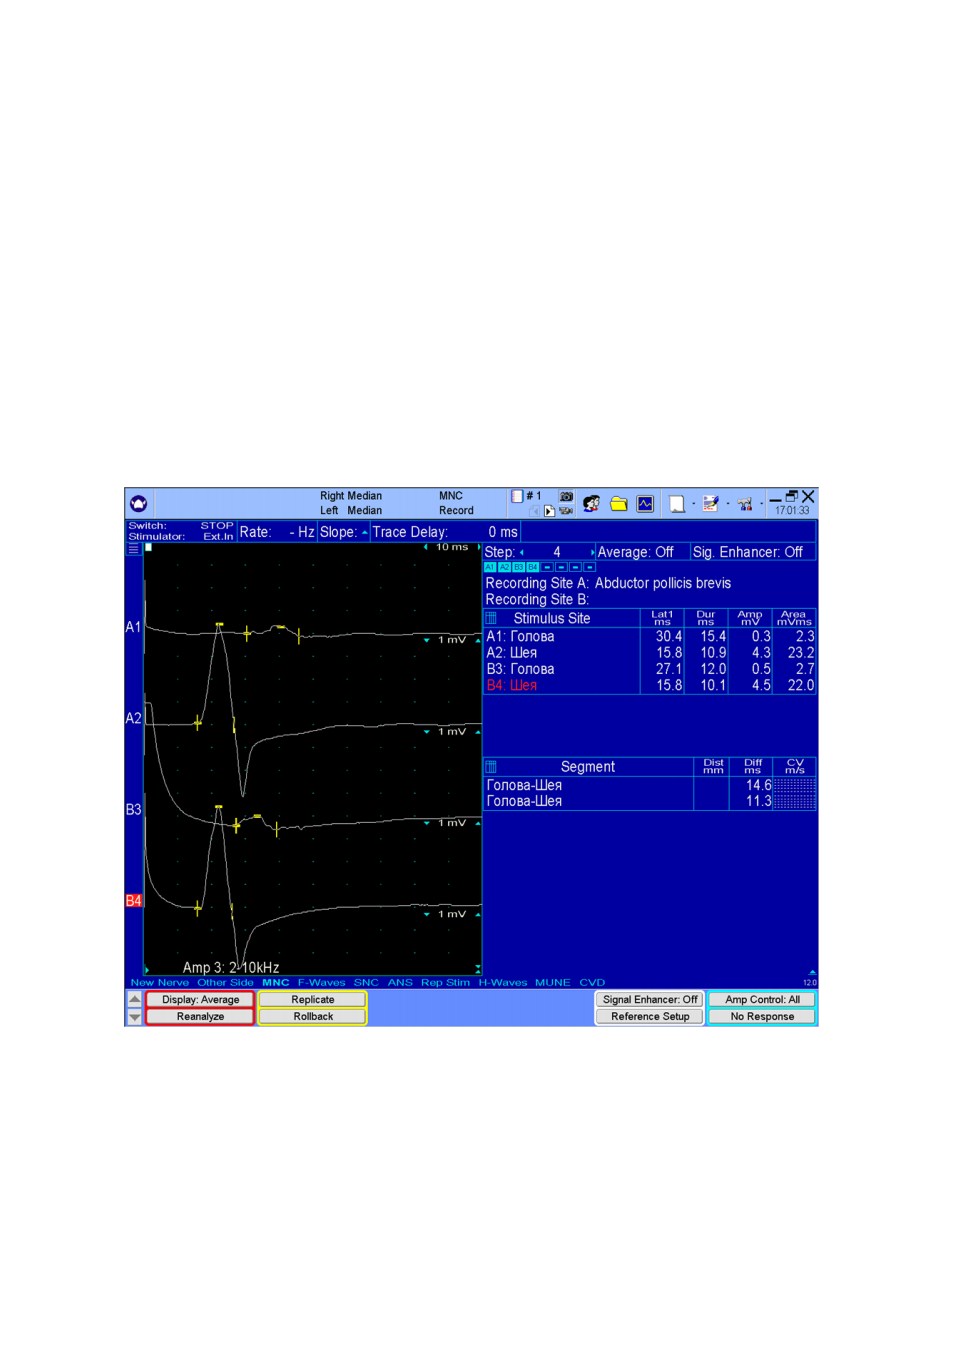Click the round system logo icon
This screenshot has height=1350, width=954.
point(138,503)
